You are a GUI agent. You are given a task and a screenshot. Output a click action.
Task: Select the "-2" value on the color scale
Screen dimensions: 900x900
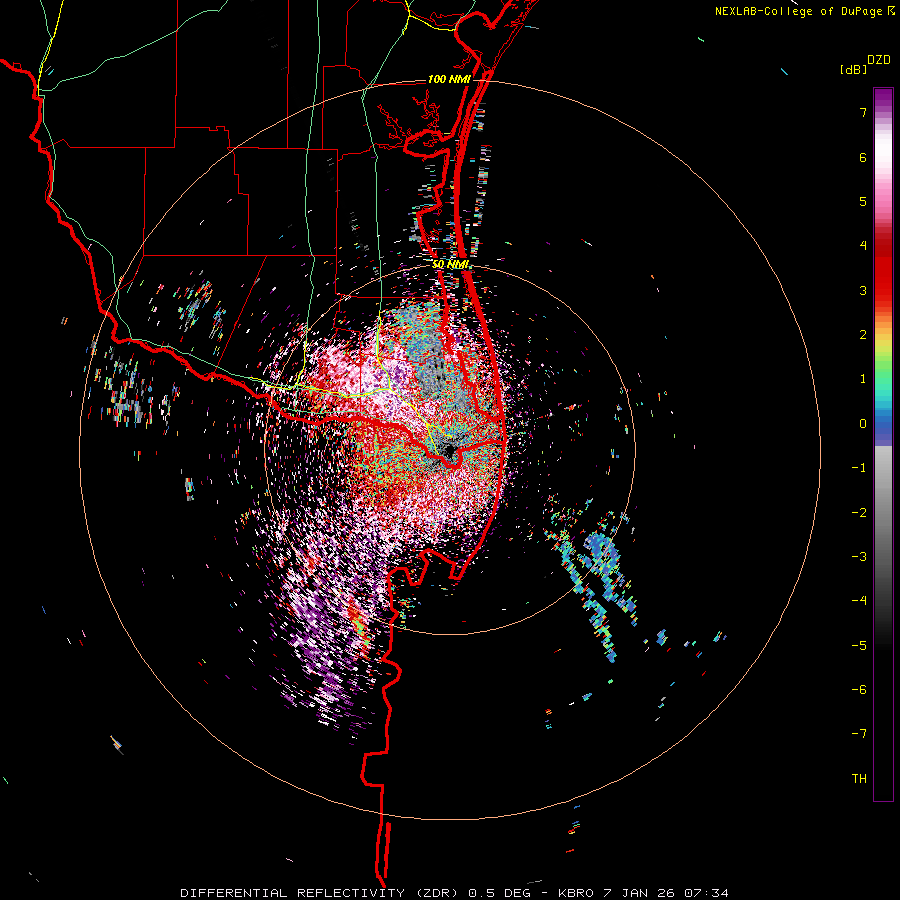pyautogui.click(x=859, y=513)
